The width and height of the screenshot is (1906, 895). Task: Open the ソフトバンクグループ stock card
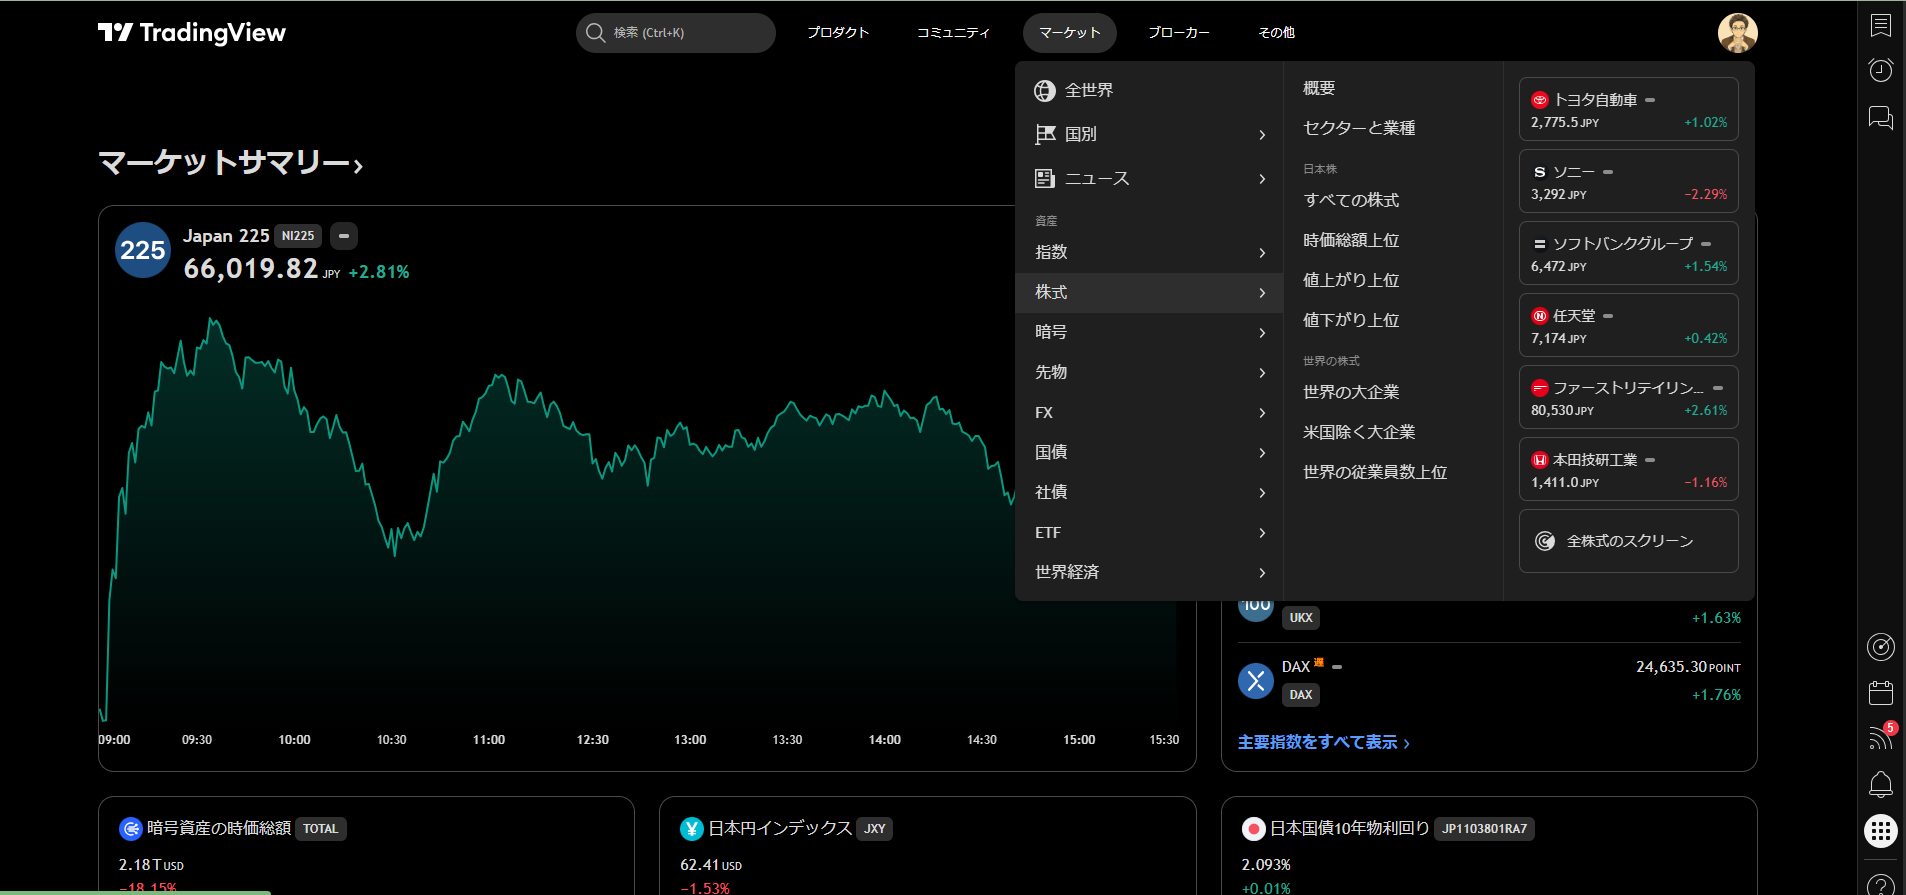(1629, 253)
